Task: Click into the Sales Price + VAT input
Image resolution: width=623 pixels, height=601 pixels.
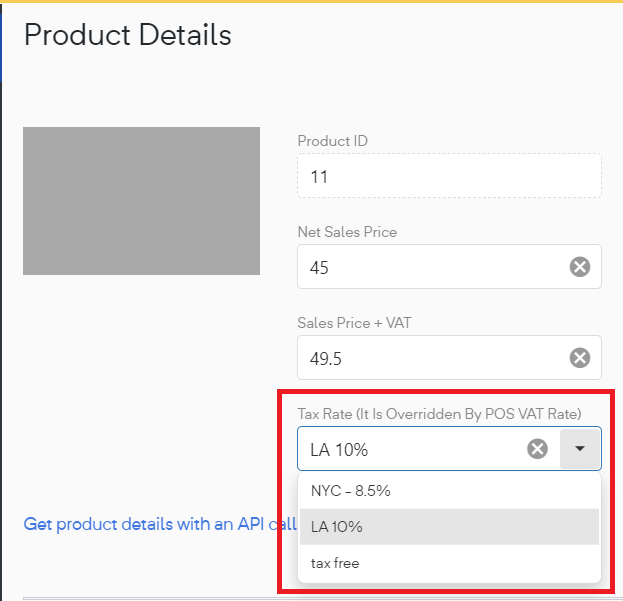Action: [x=433, y=358]
